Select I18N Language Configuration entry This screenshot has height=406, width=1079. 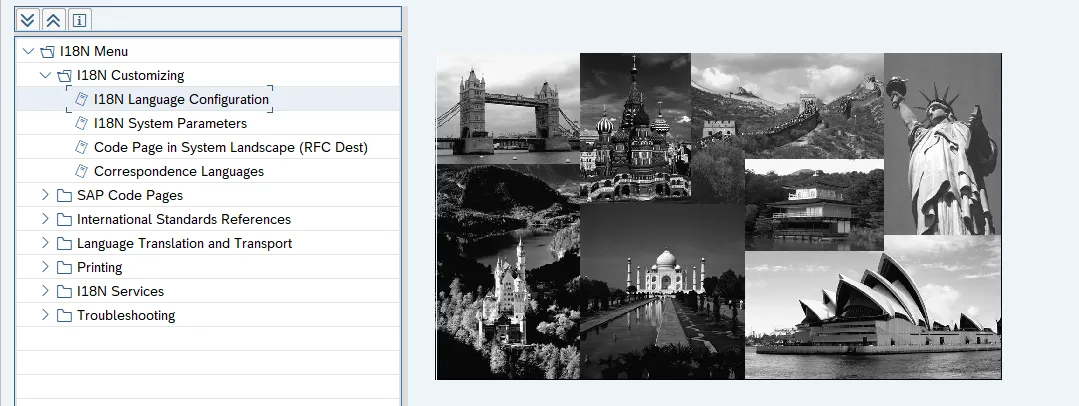[182, 99]
